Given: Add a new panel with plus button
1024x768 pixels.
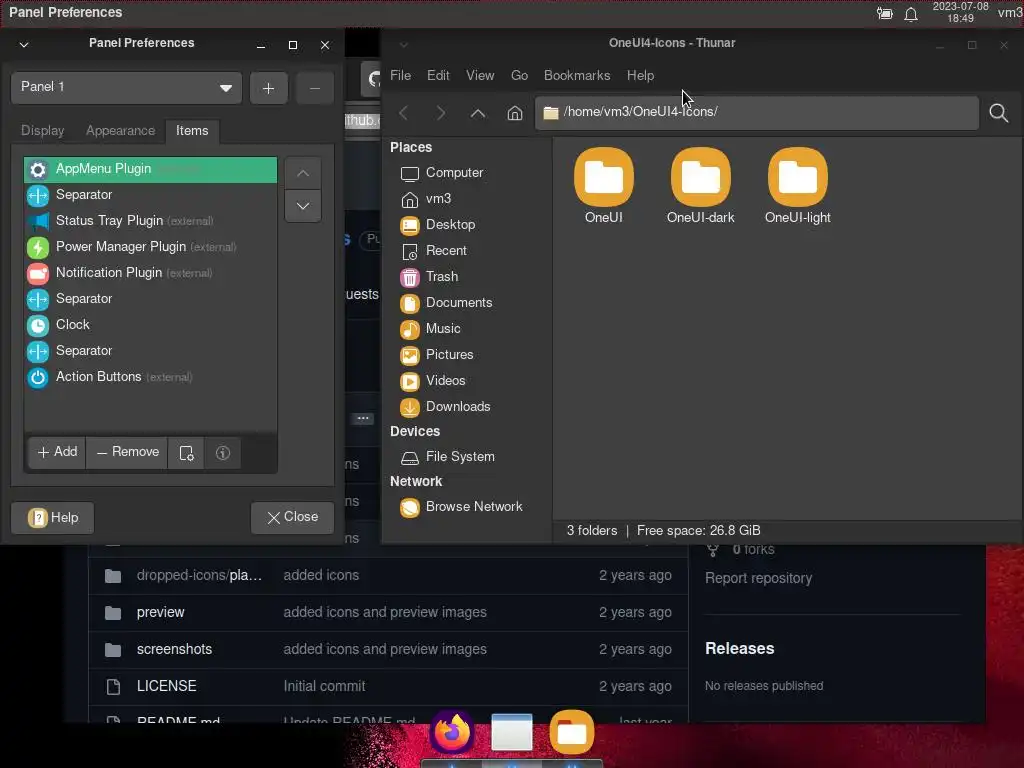Looking at the screenshot, I should (x=268, y=88).
